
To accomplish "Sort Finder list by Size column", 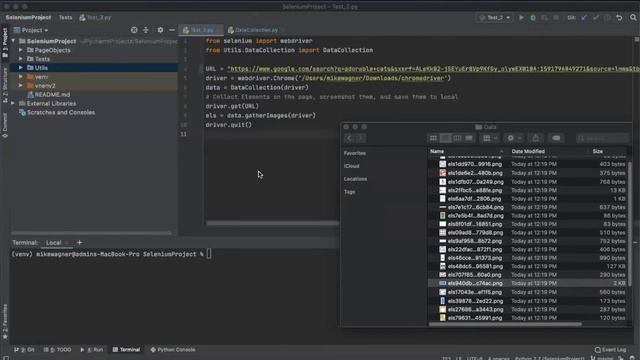I will point(608,151).
